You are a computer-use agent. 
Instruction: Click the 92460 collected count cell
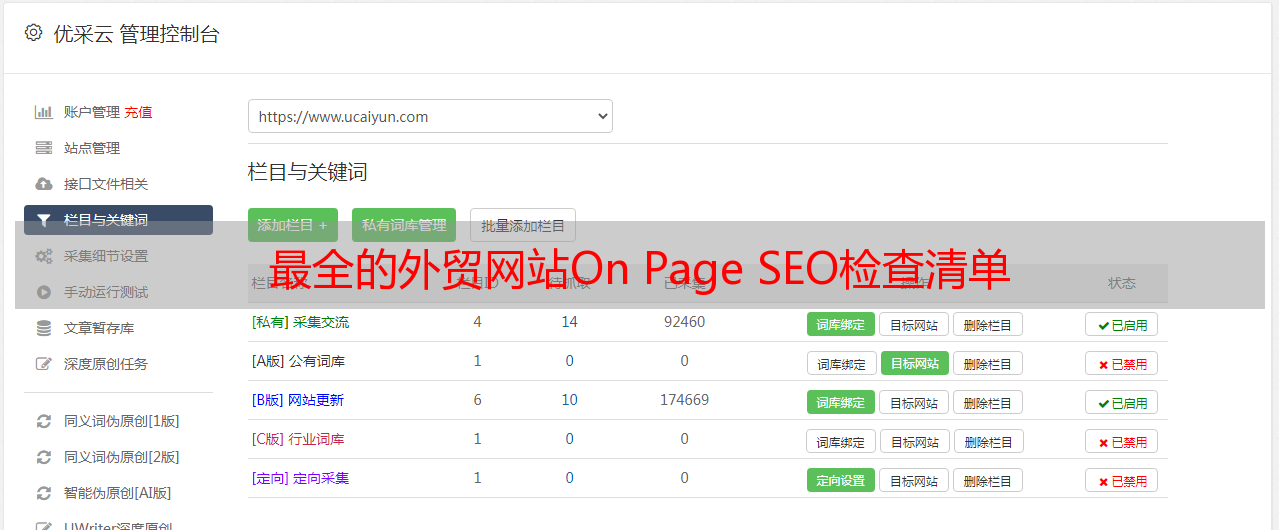point(684,322)
